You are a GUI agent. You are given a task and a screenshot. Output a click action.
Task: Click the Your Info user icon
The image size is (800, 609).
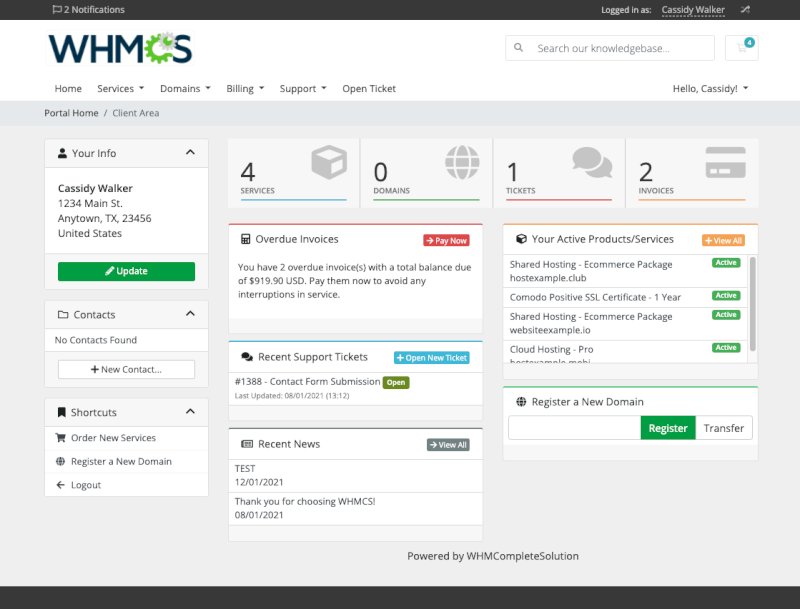62,153
